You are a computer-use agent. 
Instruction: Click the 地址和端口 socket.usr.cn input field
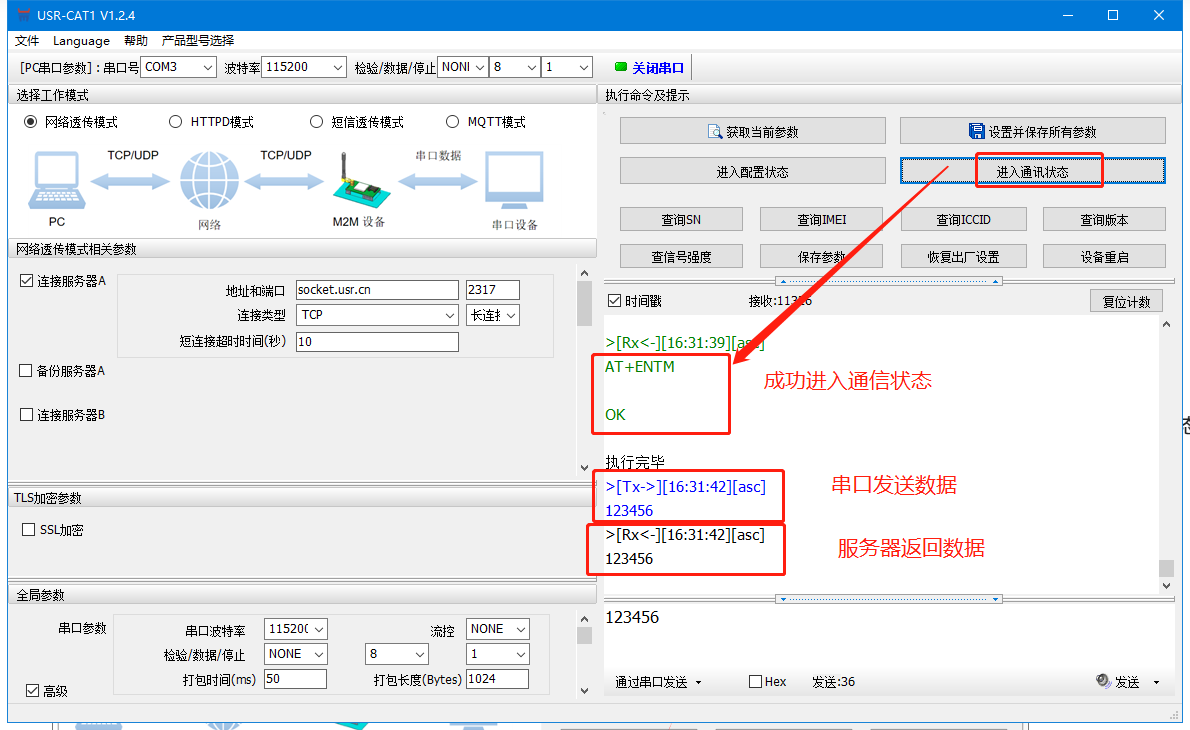click(377, 290)
